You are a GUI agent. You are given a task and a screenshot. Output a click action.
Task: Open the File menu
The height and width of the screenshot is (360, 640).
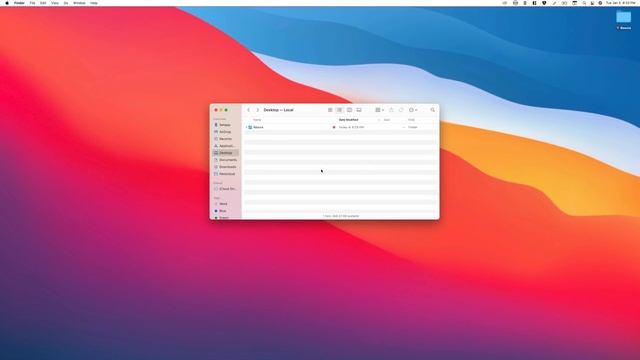click(32, 3)
